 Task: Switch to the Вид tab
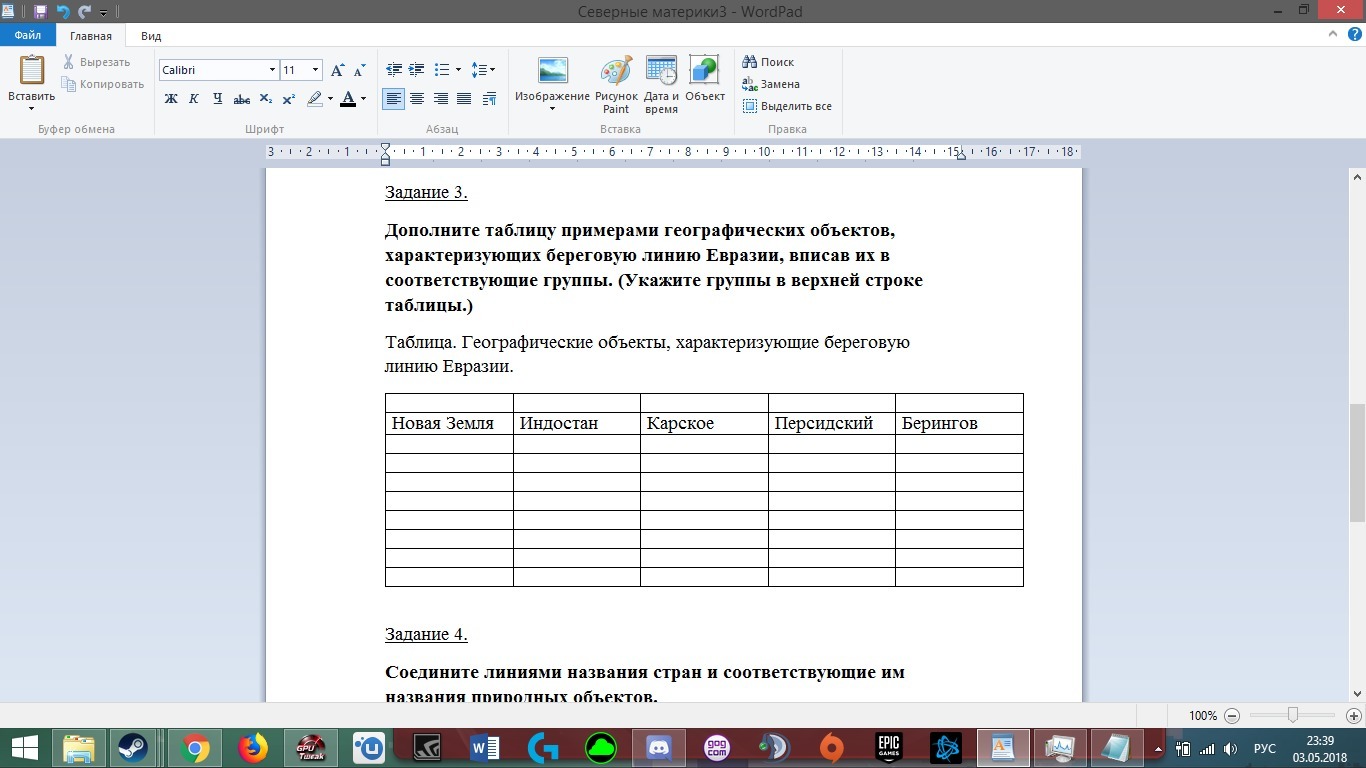[151, 36]
